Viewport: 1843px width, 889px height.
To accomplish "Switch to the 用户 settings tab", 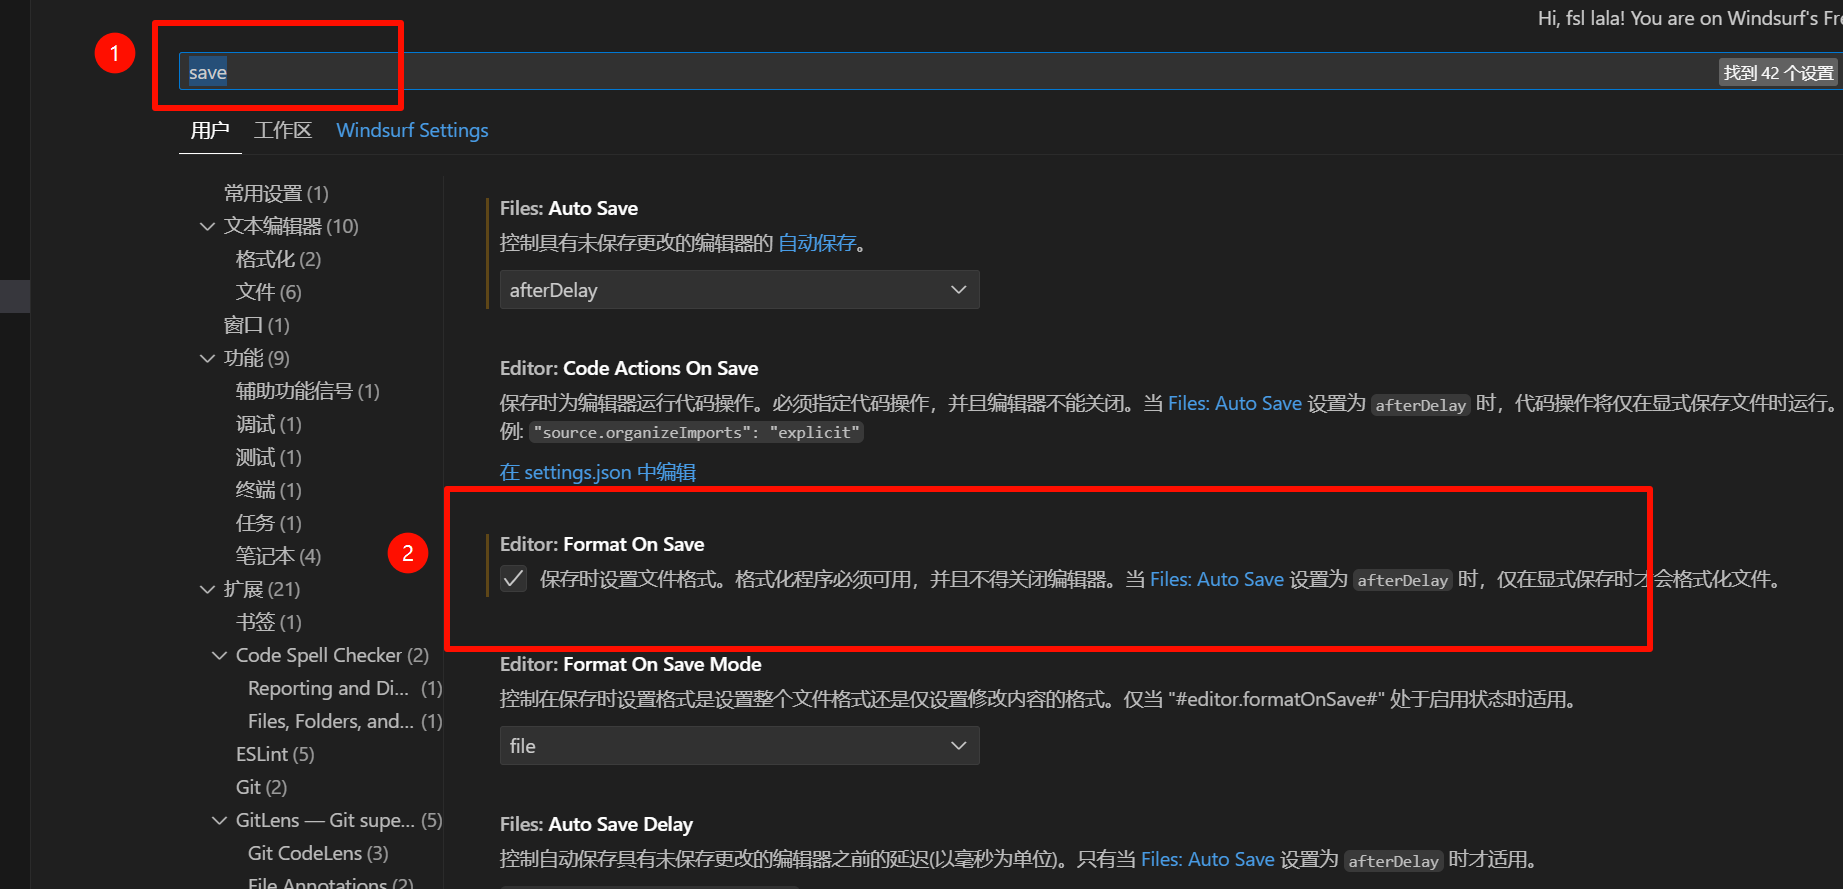I will 210,131.
